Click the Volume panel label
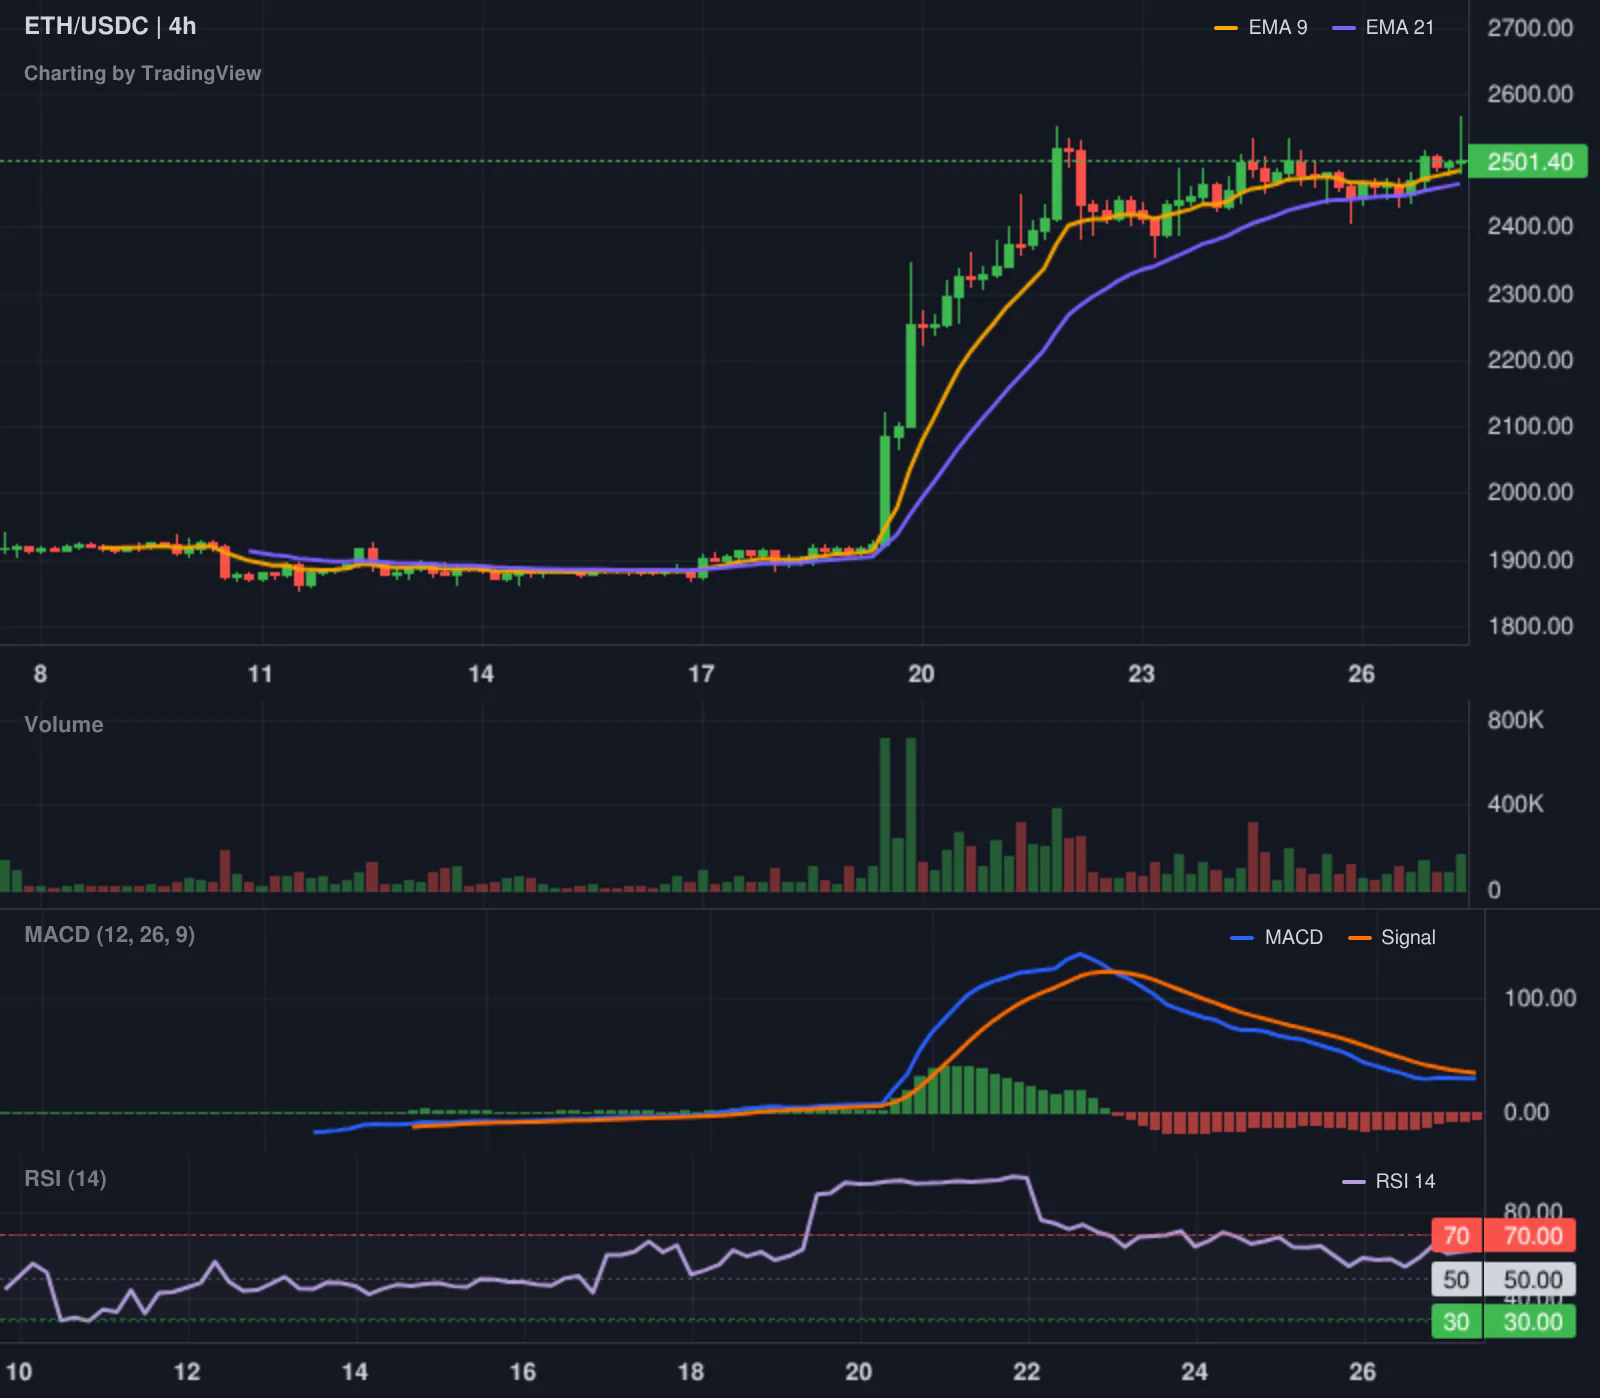Screen dimensions: 1600x1398 click(64, 725)
